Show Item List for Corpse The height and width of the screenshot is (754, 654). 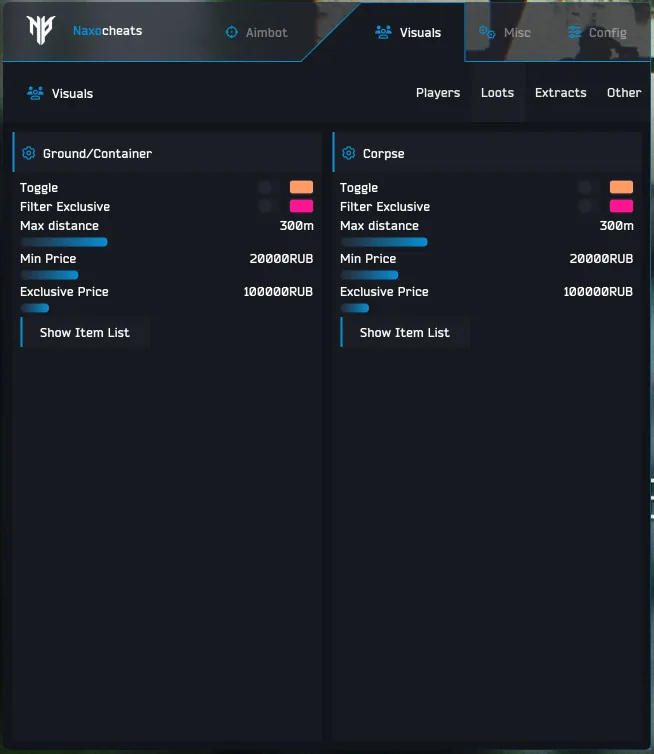click(405, 332)
